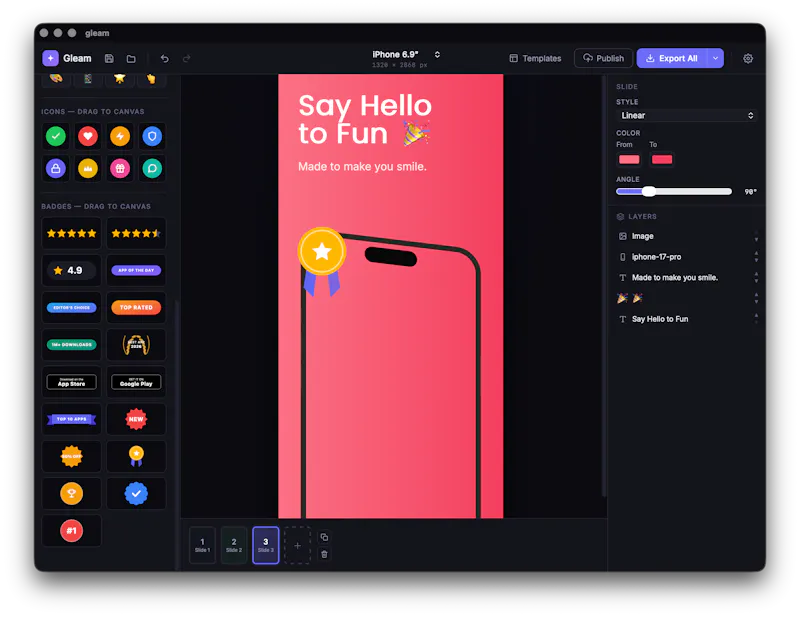
Task: Click the Publish button
Action: coord(604,58)
